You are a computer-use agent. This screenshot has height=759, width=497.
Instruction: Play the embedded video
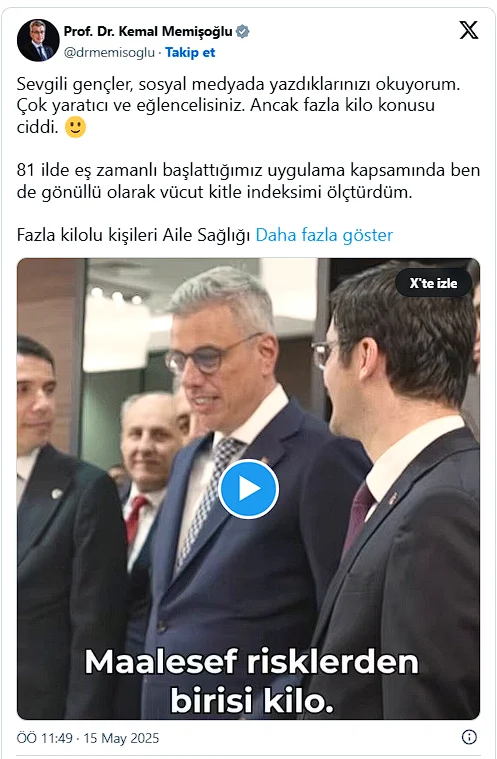pyautogui.click(x=248, y=489)
